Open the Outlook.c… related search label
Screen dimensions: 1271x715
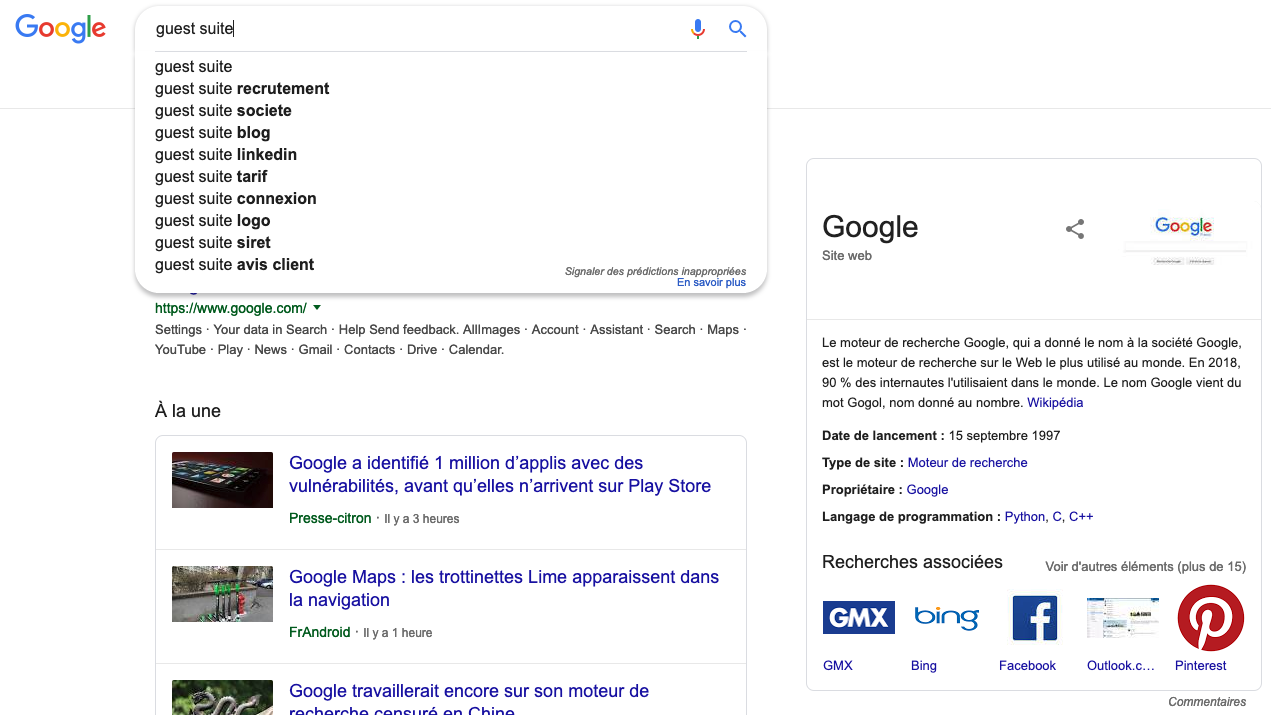click(1121, 666)
